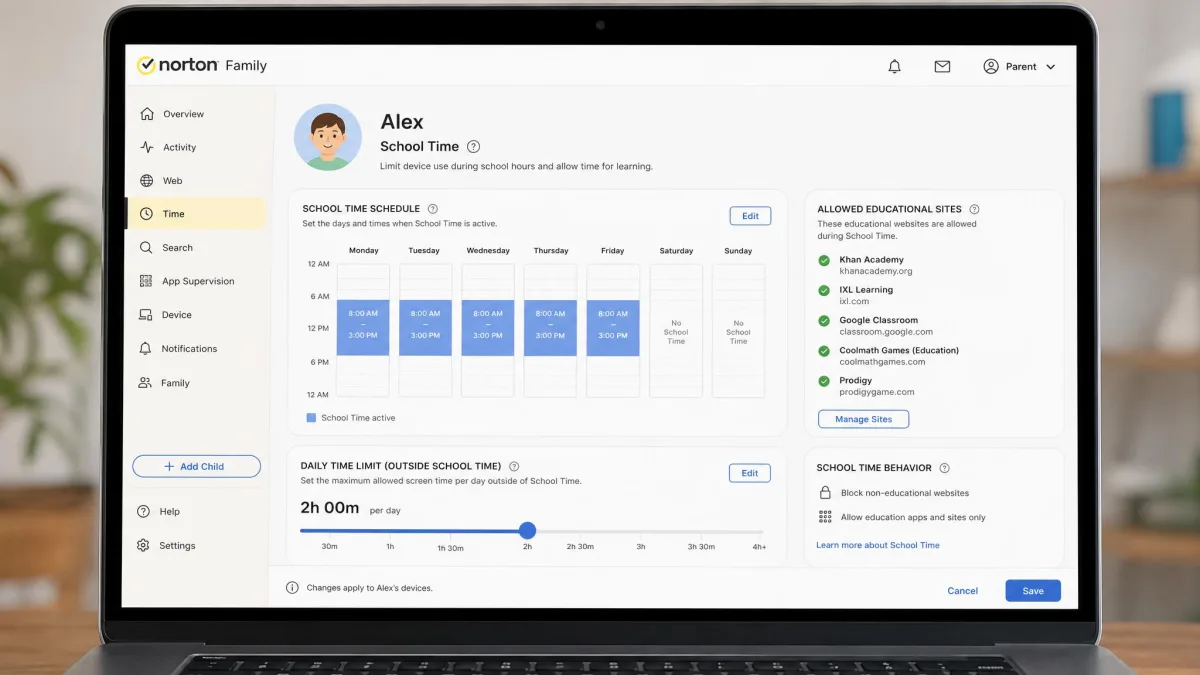Click the Device laptop icon in sidebar
The height and width of the screenshot is (675, 1200).
click(x=146, y=315)
